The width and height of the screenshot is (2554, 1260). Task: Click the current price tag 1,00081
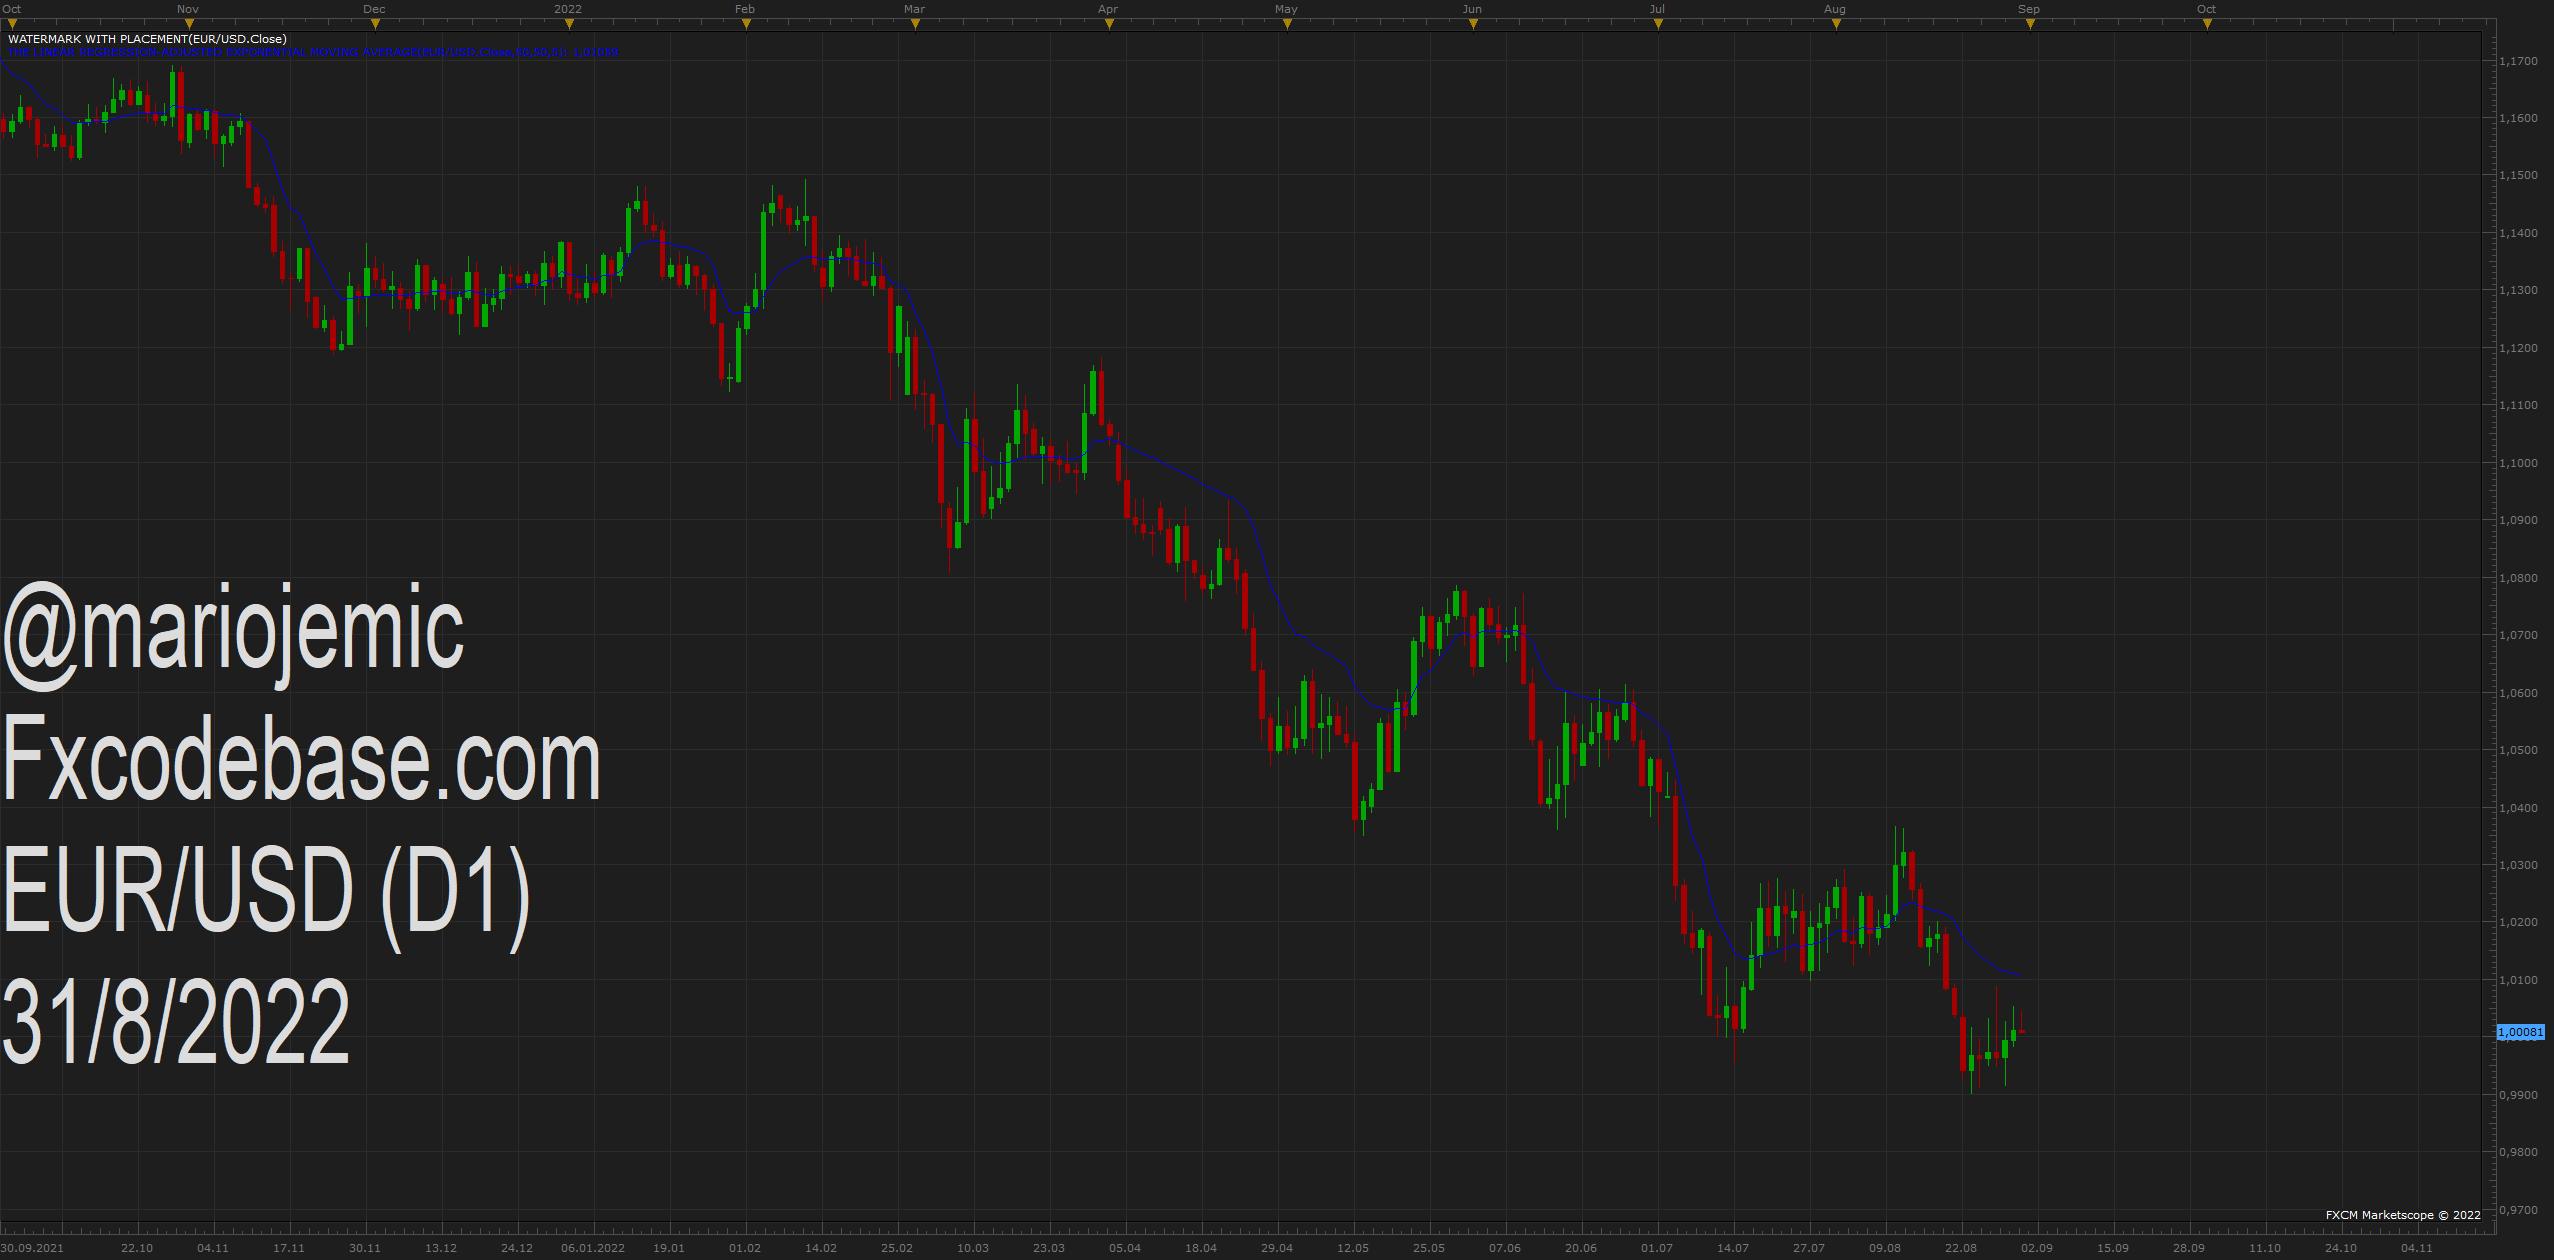2520,1032
